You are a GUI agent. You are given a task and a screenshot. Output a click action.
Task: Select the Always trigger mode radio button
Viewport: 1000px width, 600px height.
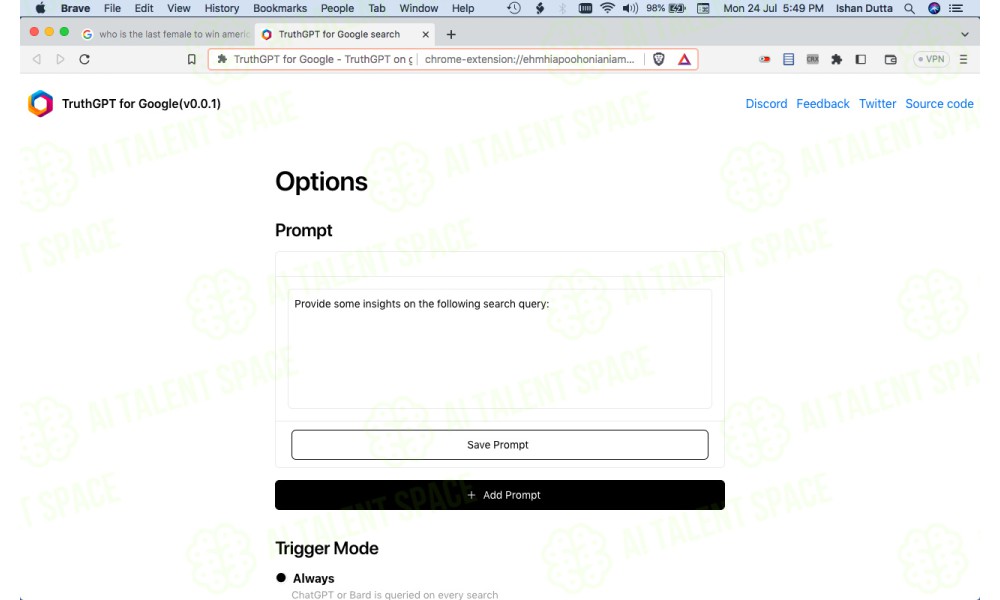click(x=281, y=578)
